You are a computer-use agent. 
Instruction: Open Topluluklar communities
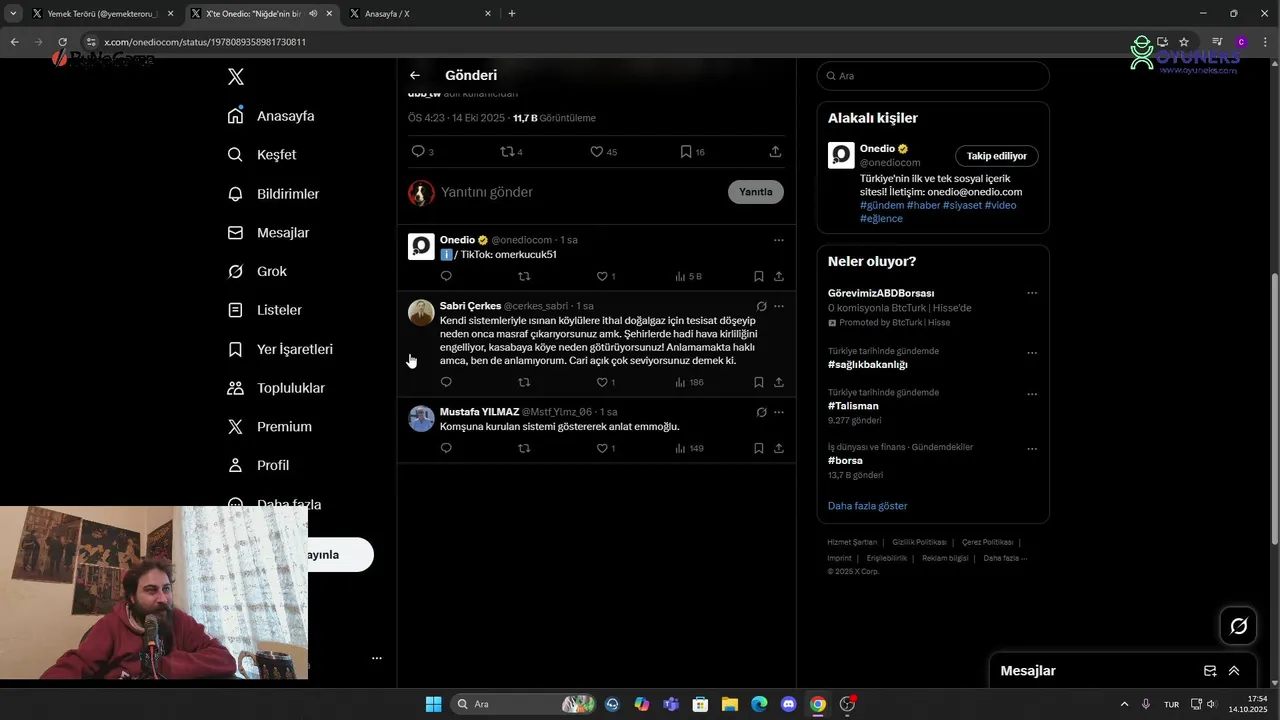pyautogui.click(x=276, y=388)
